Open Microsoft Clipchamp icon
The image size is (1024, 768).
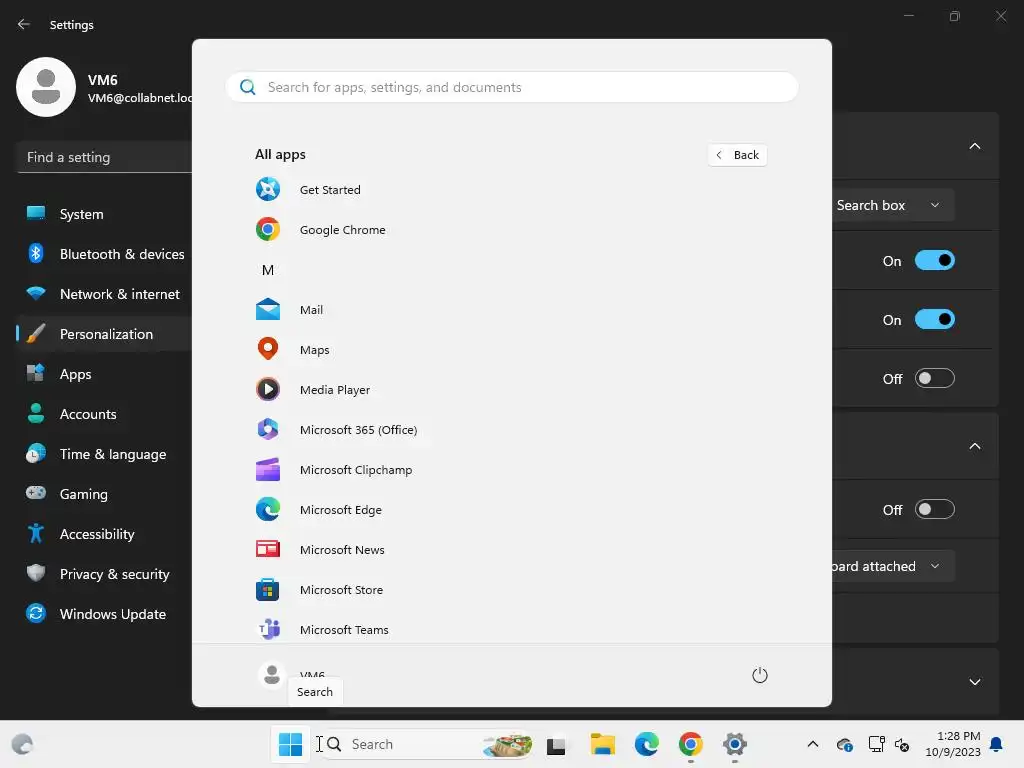coord(268,470)
